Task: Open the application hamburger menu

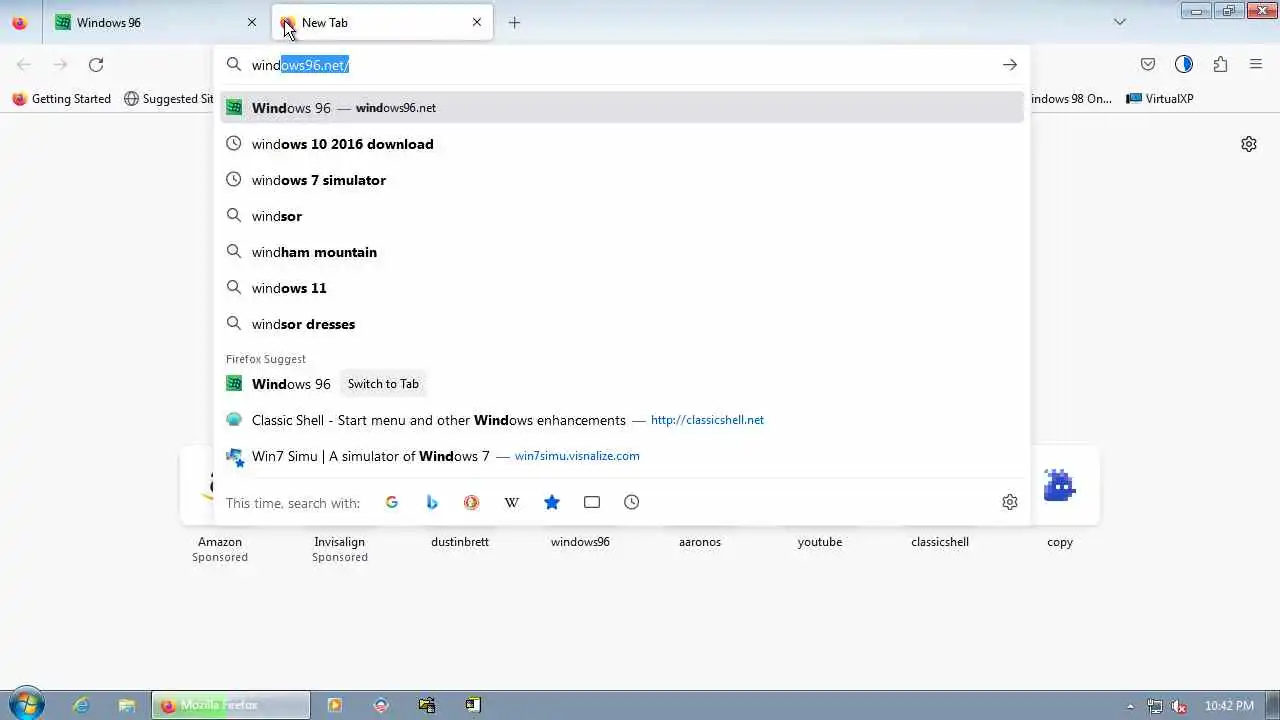Action: (1256, 65)
